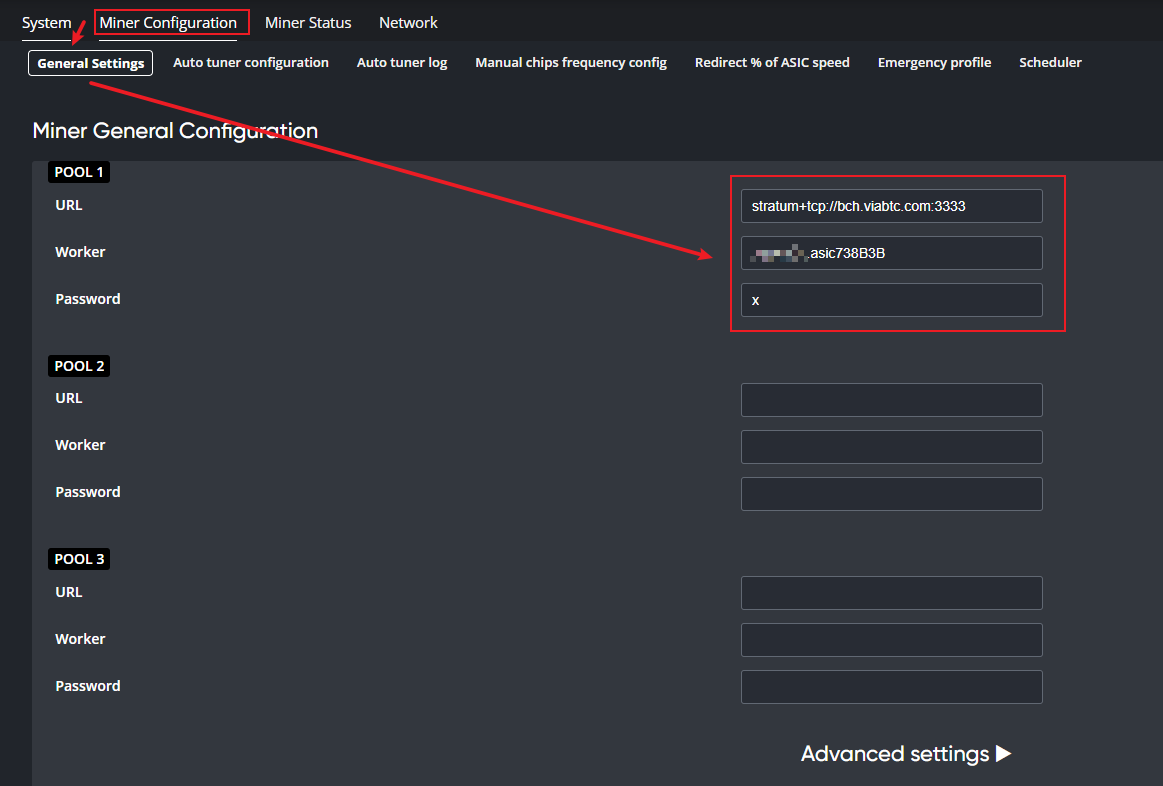Click the empty Pool 3 URL field
Screen dimensions: 1163x786
891,593
